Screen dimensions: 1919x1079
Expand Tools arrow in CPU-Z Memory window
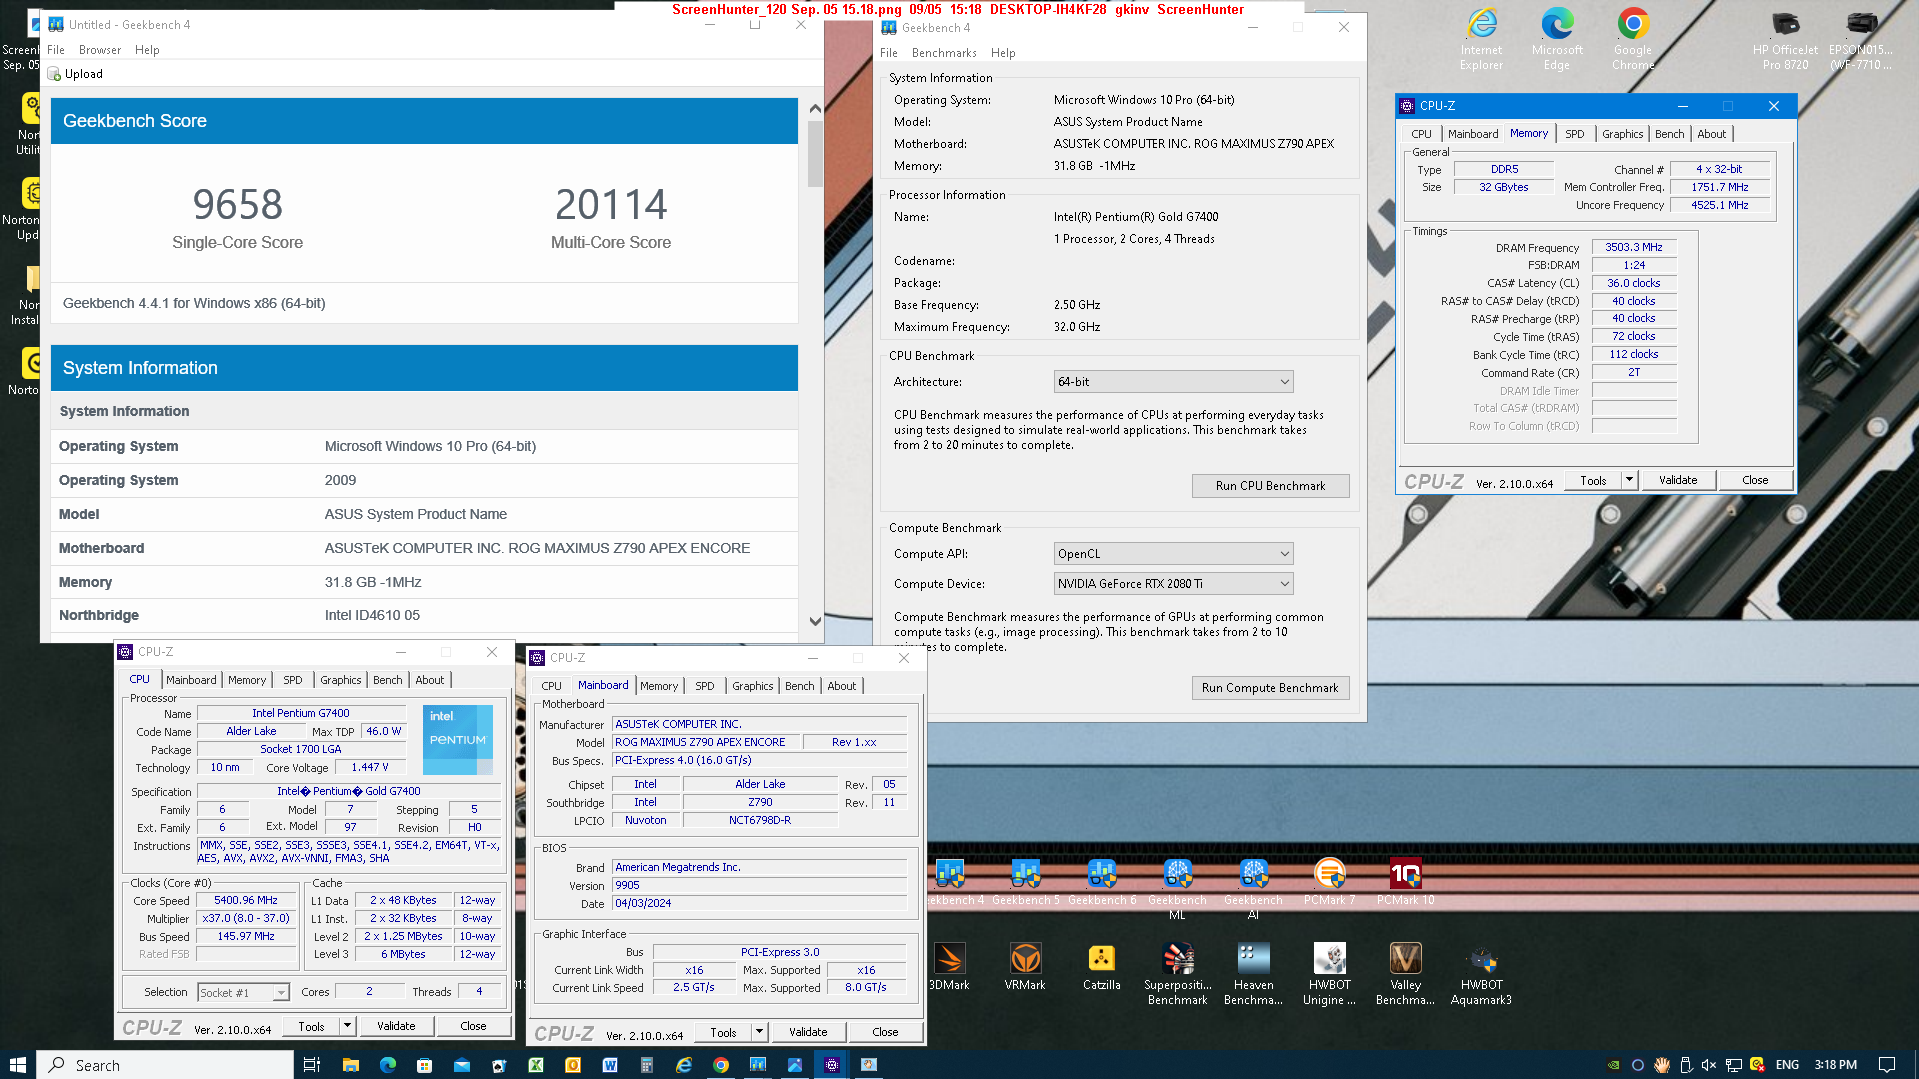[1629, 480]
